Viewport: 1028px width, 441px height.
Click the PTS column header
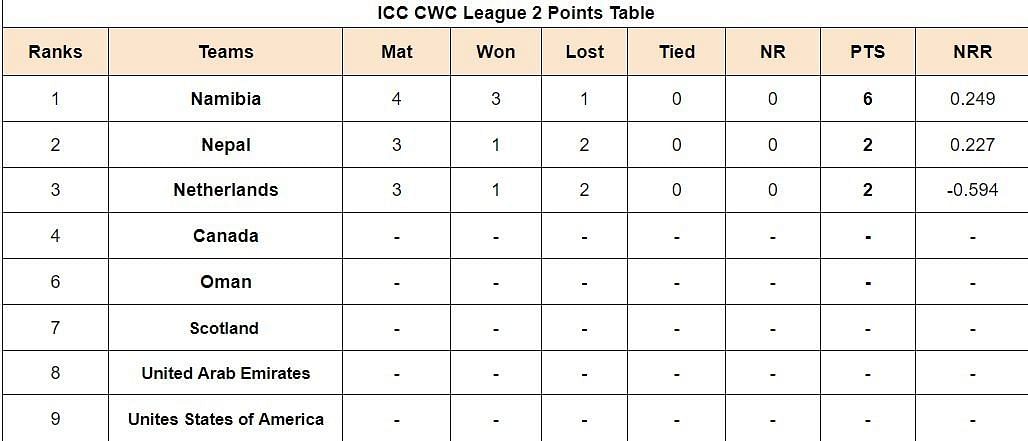click(x=867, y=52)
